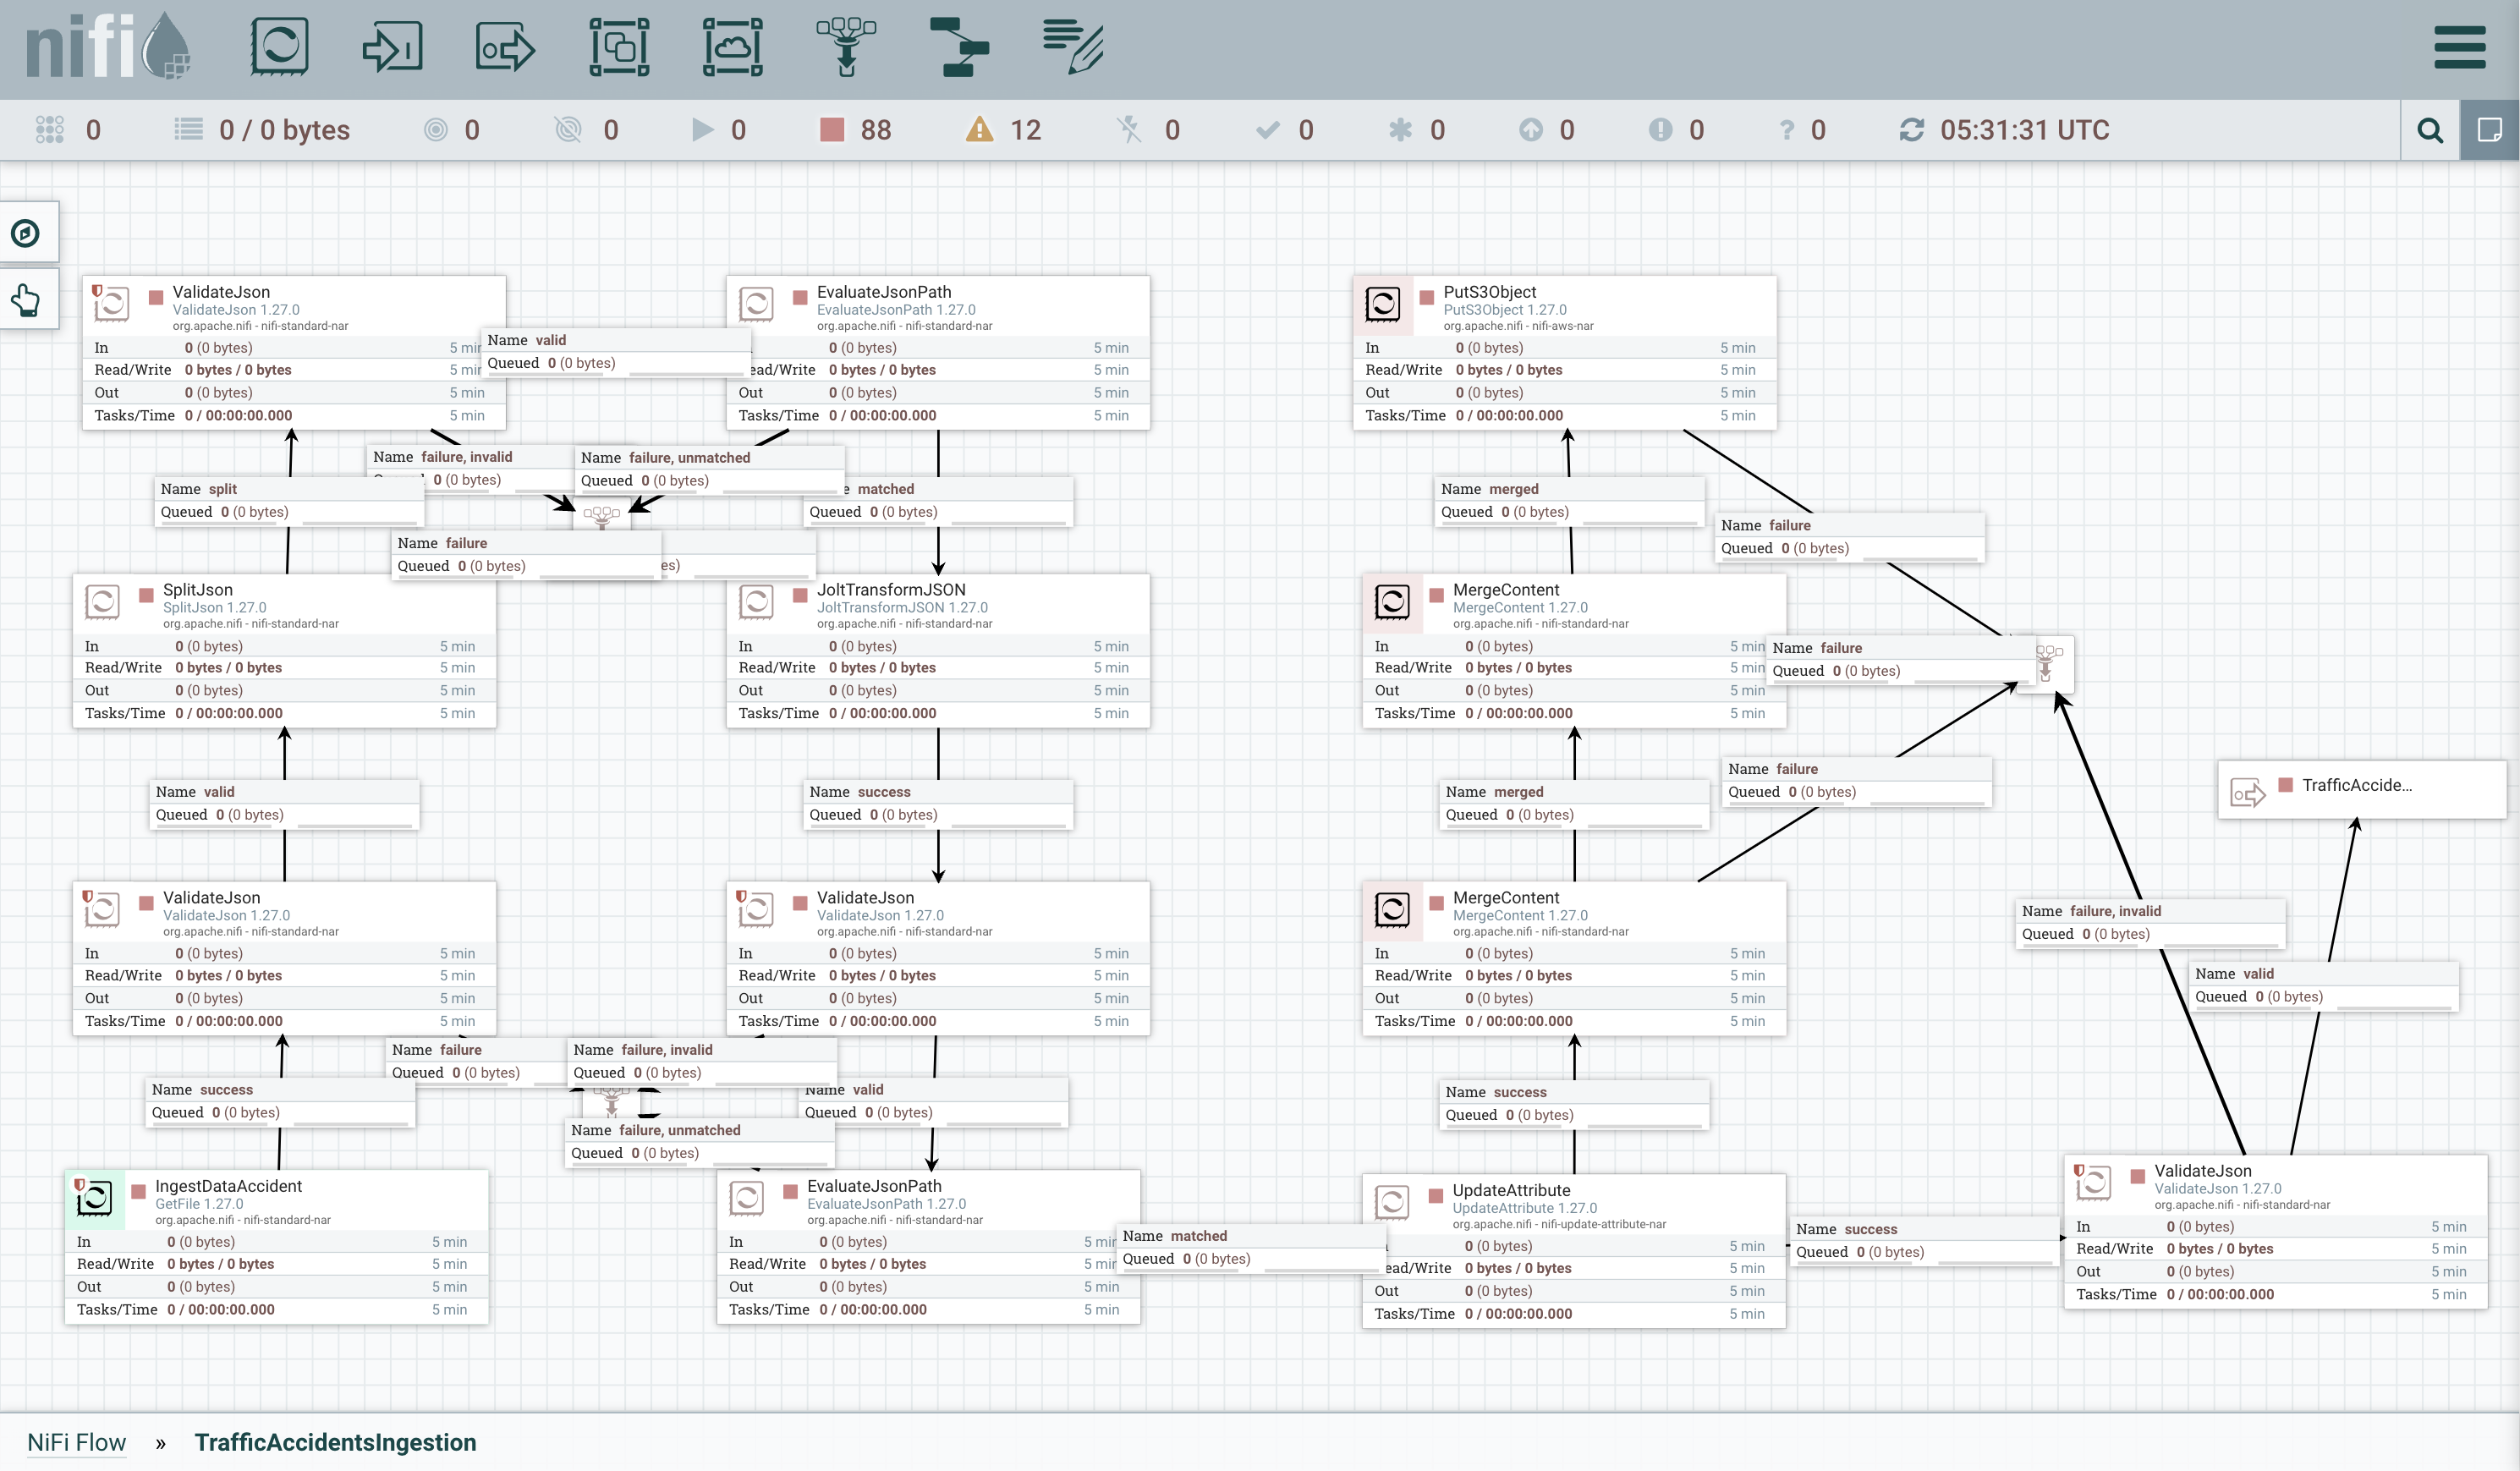Select 'failure, invalid' connection above right ValidateJson
This screenshot has width=2520, height=1471.
coord(2151,923)
